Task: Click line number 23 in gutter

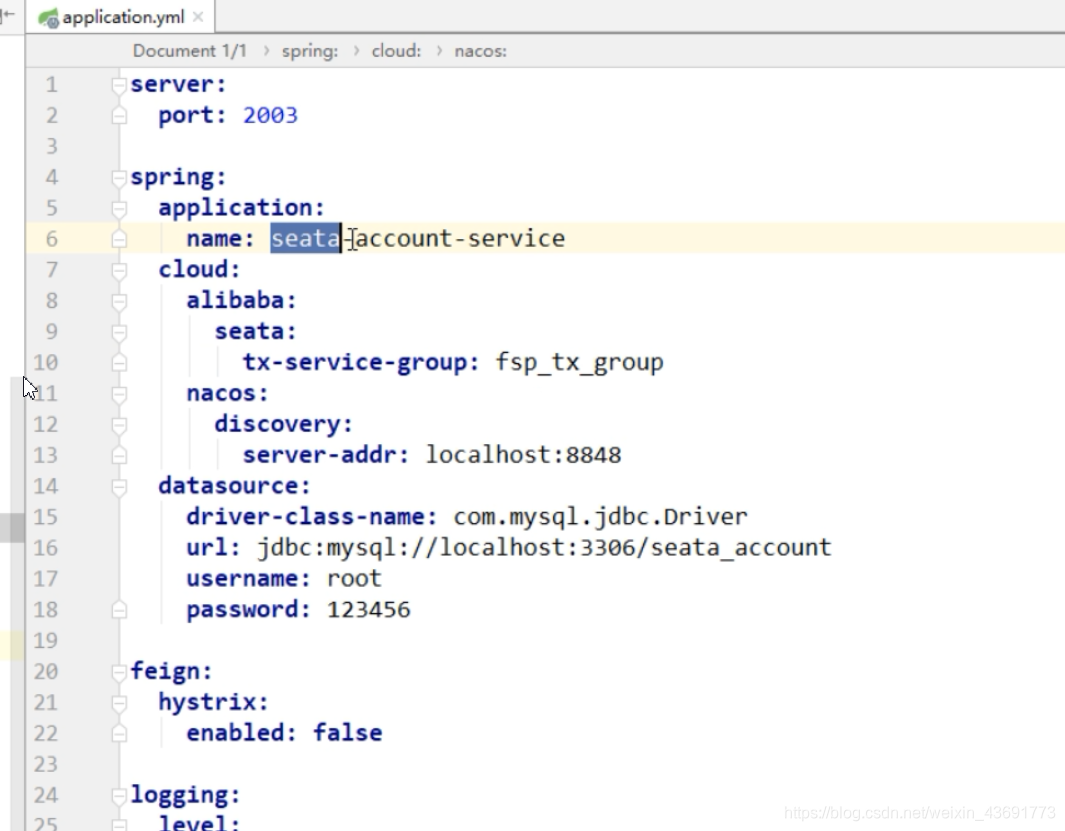Action: tap(45, 764)
